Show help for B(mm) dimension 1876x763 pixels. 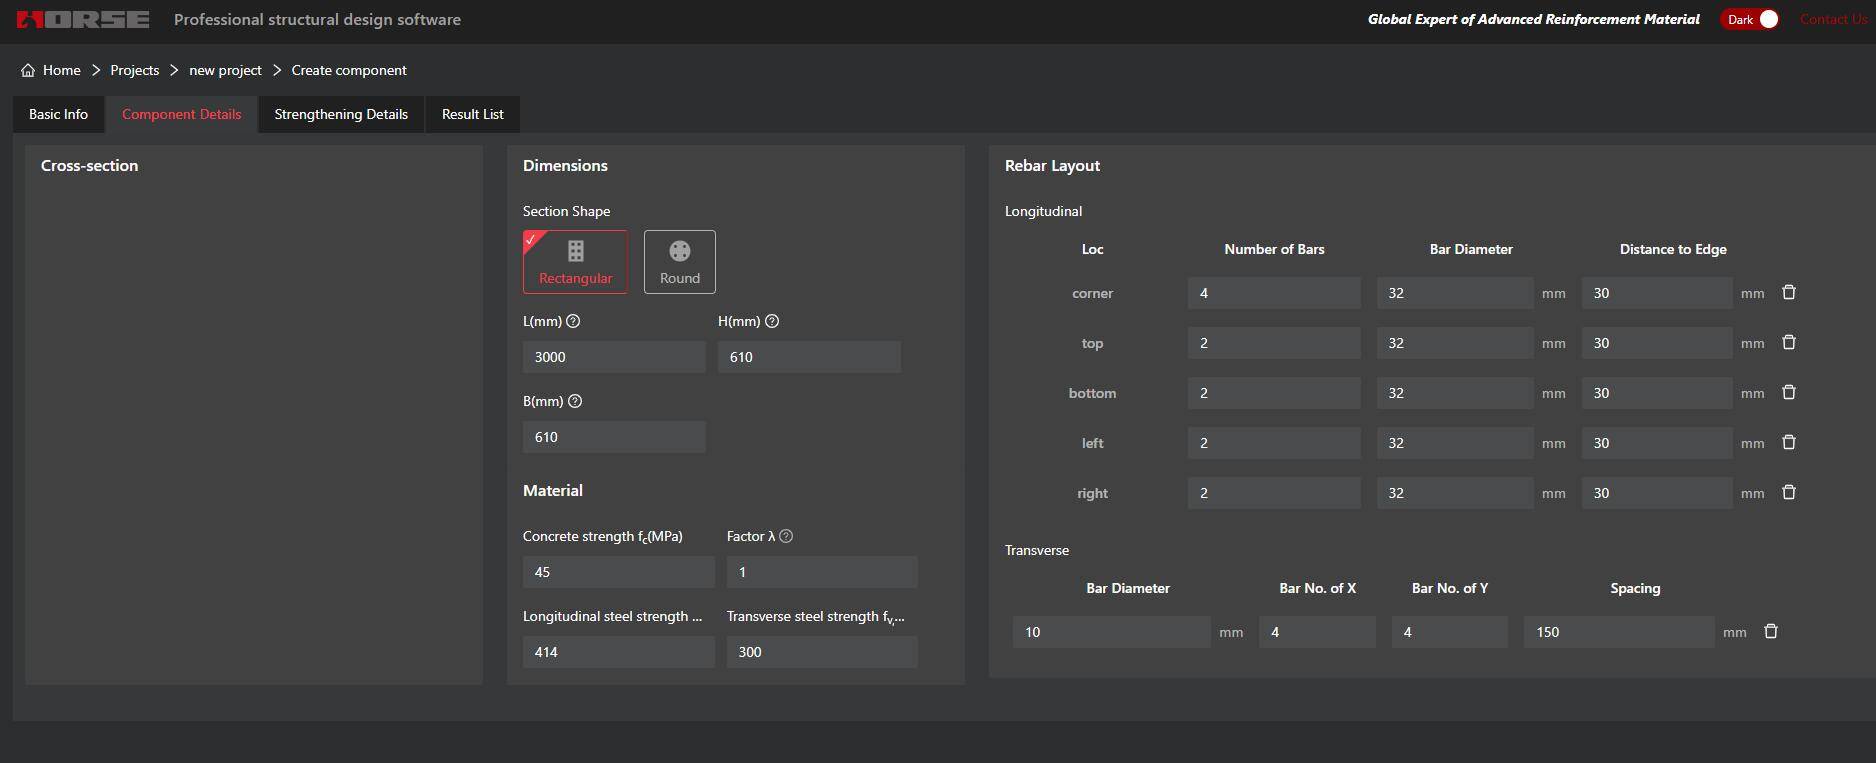coord(575,401)
